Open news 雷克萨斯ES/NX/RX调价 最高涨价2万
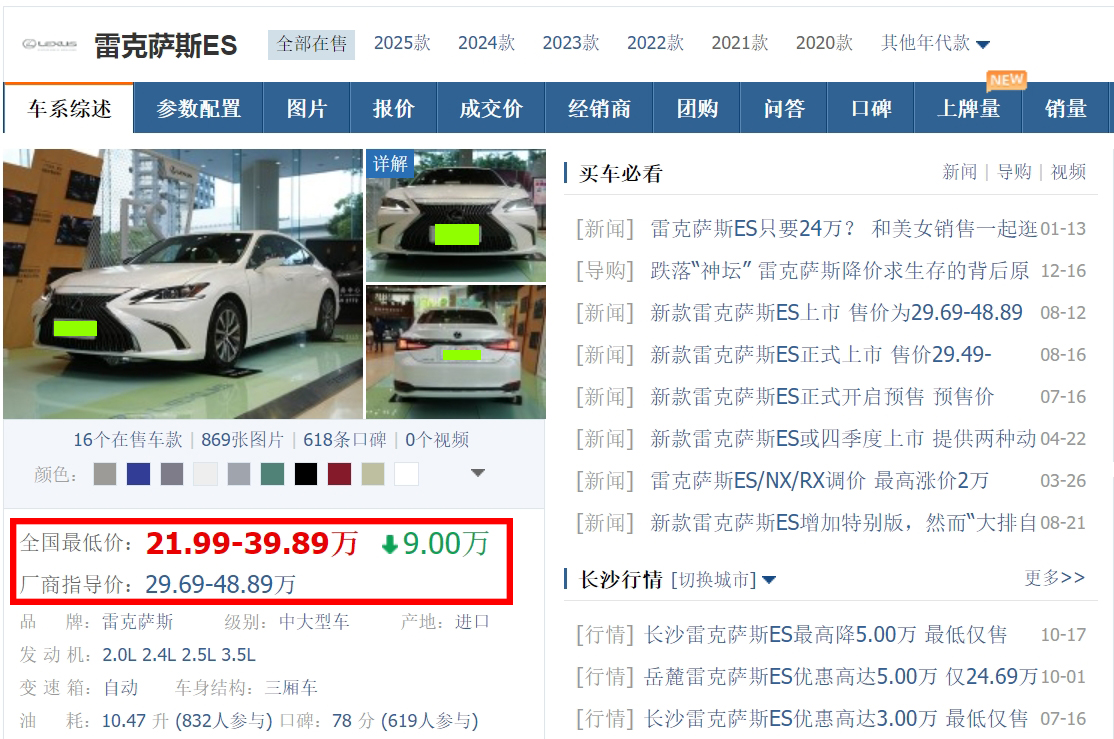 click(819, 481)
